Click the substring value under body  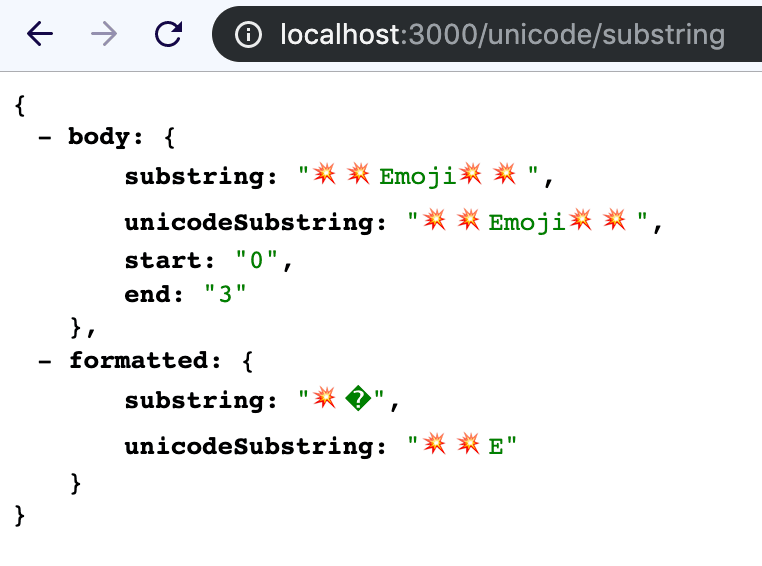(x=418, y=175)
